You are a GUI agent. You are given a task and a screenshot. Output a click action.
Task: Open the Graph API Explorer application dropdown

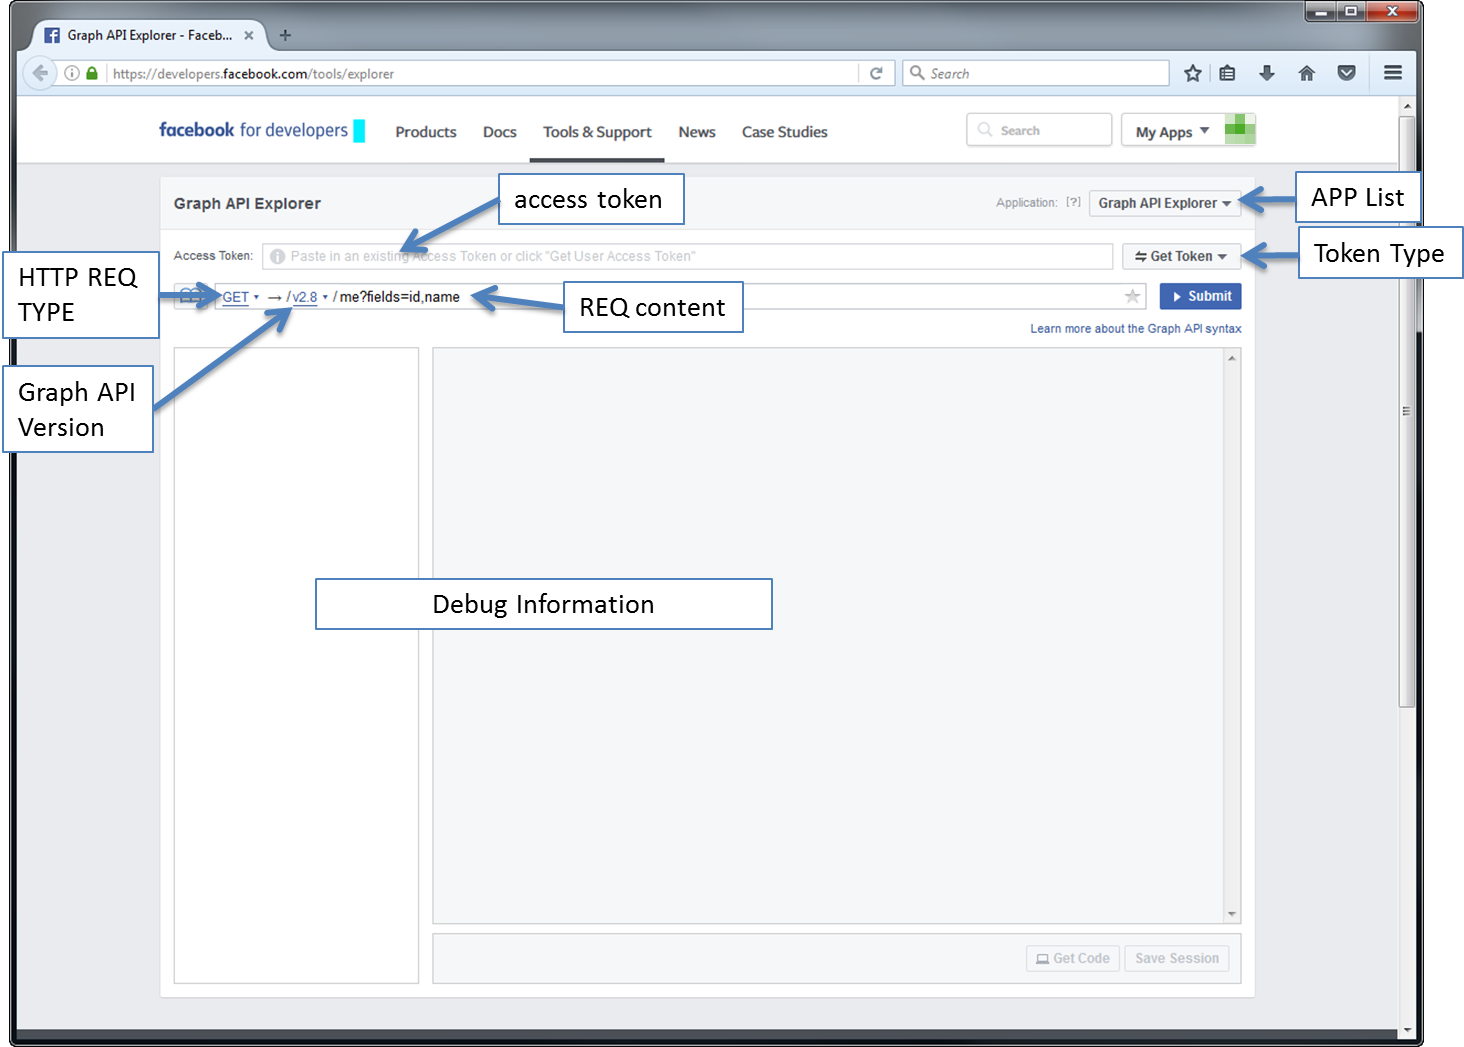(1164, 203)
